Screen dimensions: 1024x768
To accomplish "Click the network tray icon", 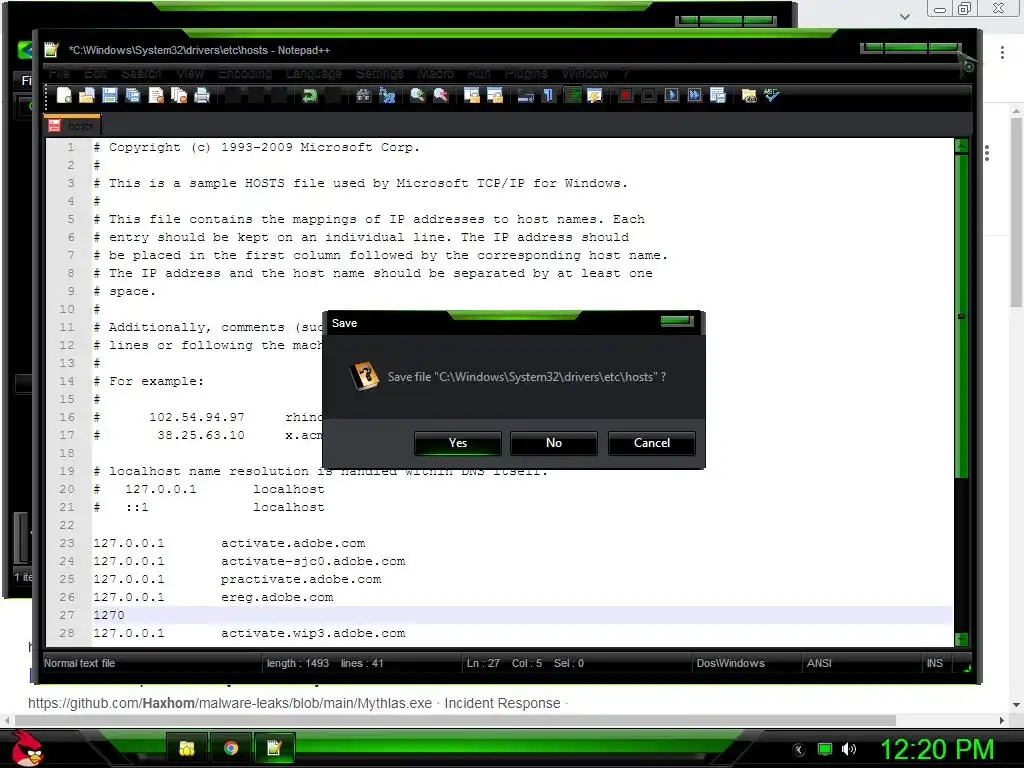I will (825, 749).
